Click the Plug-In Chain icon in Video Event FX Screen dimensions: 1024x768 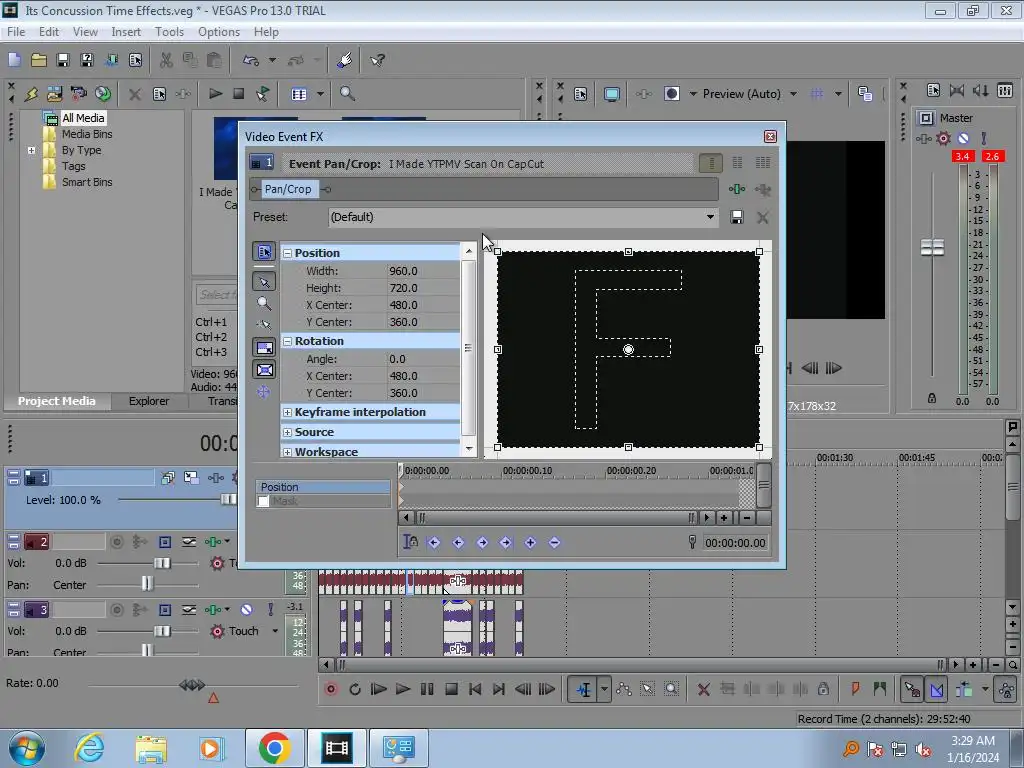(x=737, y=189)
